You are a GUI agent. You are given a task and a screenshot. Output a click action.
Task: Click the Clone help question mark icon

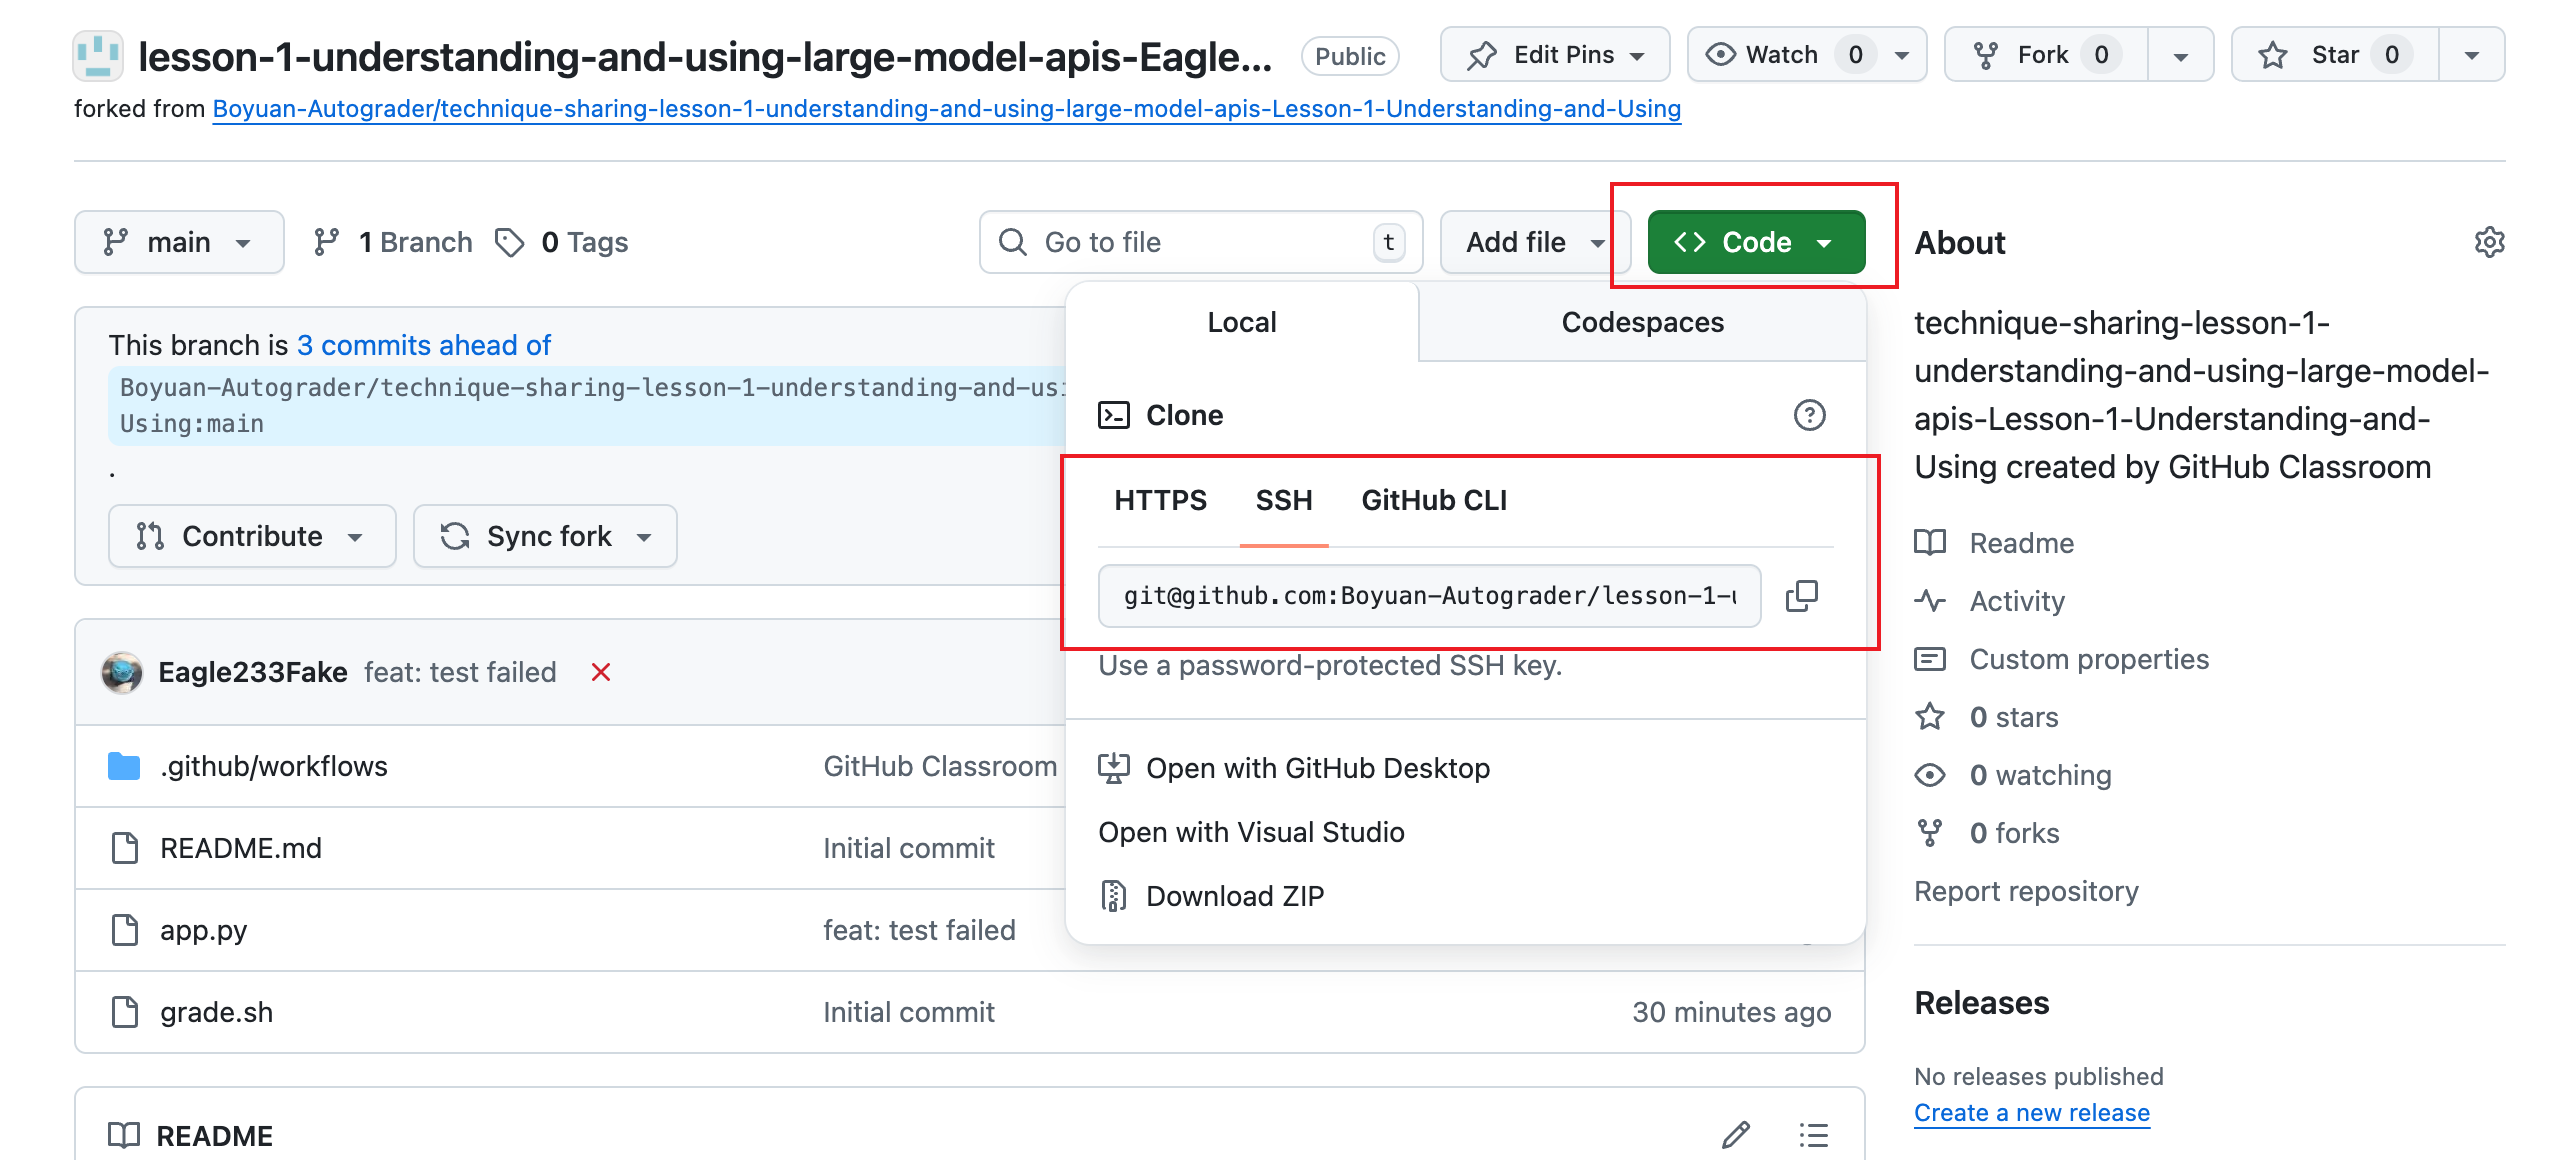[x=1808, y=415]
